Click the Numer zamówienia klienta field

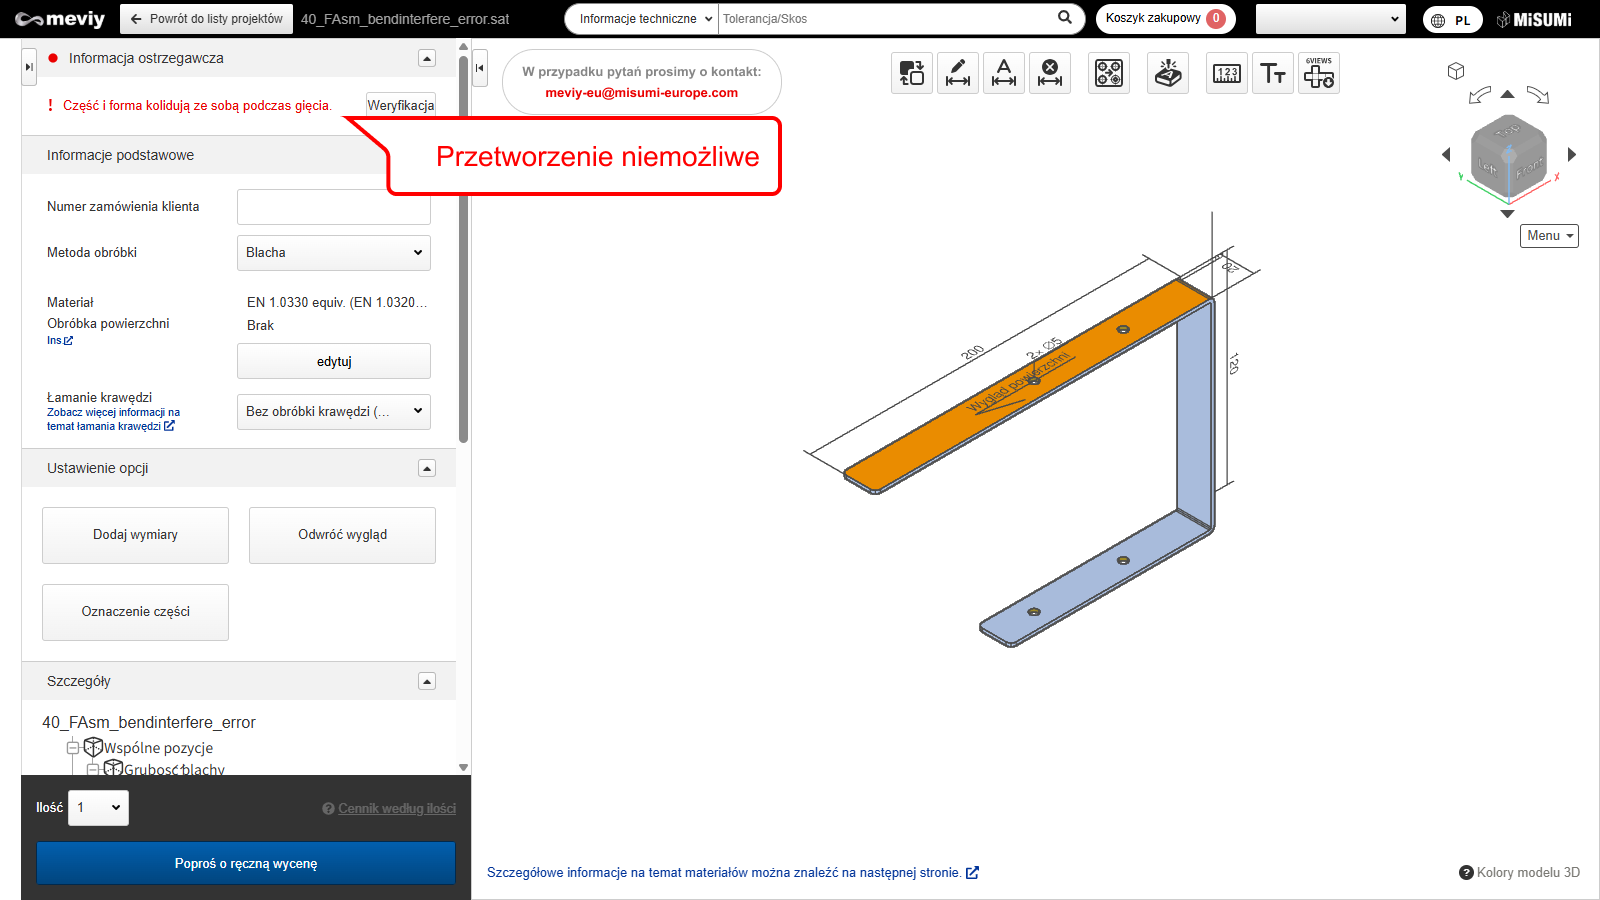point(333,207)
